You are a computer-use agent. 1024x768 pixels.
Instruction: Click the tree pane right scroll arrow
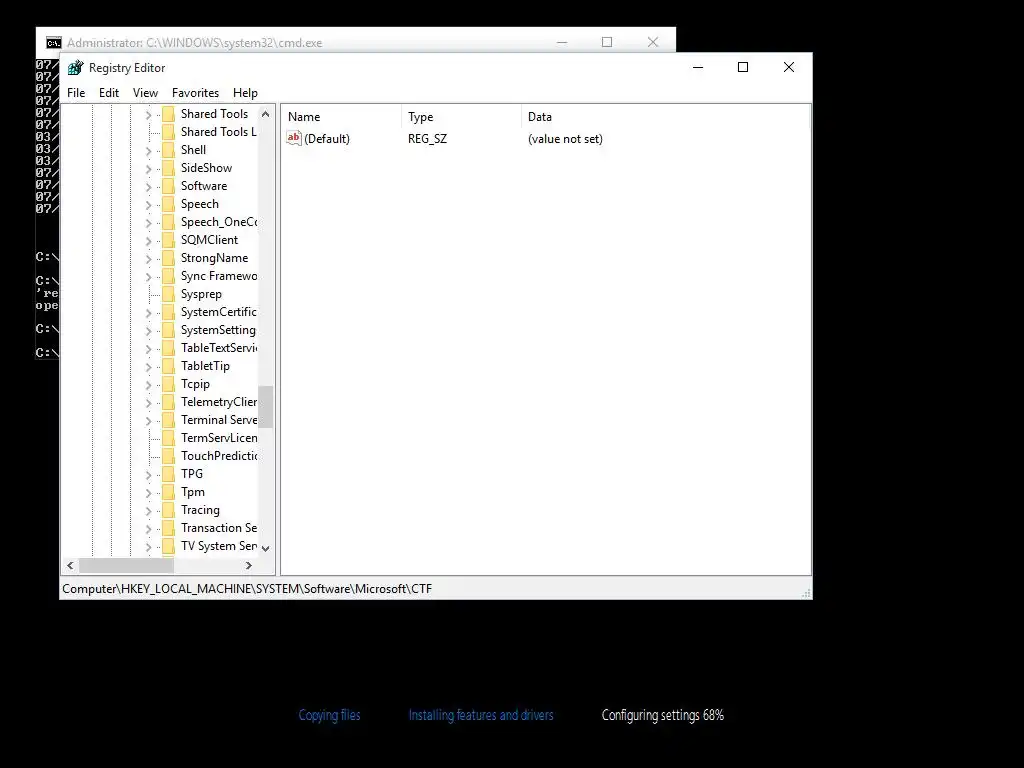tap(248, 566)
